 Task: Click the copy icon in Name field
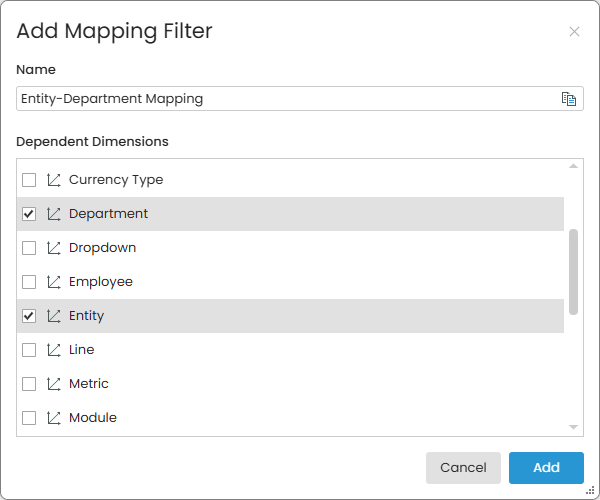[569, 99]
